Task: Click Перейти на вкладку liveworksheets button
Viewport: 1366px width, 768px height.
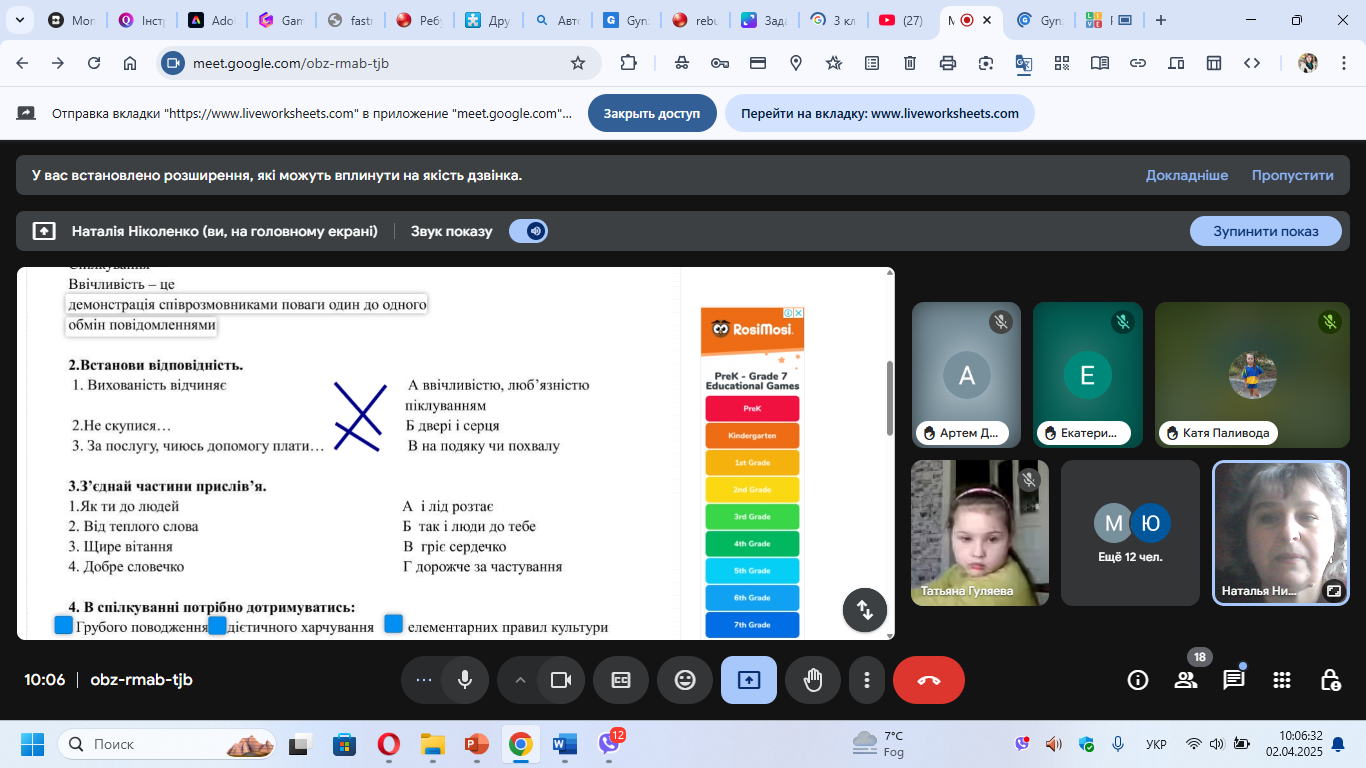Action: tap(880, 113)
